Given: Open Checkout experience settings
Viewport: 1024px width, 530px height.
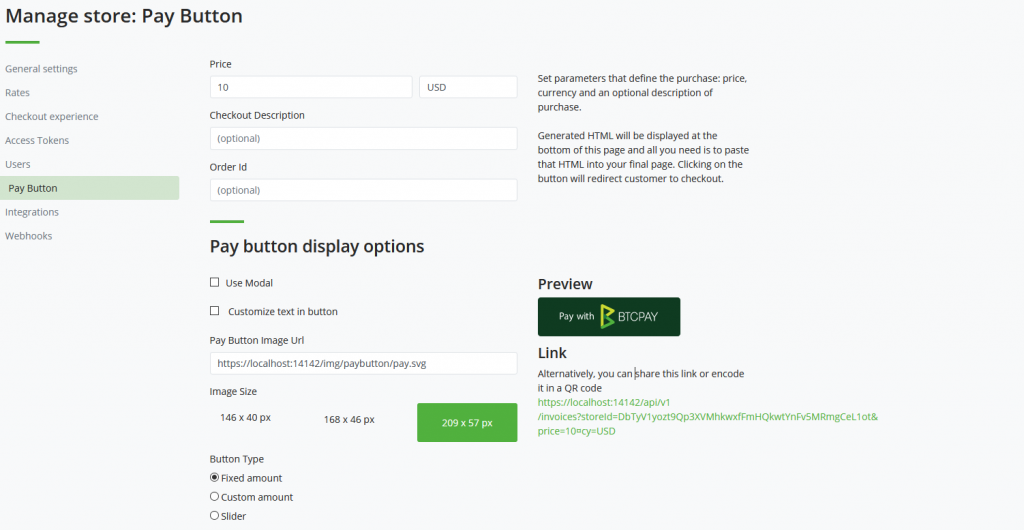Looking at the screenshot, I should coord(52,116).
